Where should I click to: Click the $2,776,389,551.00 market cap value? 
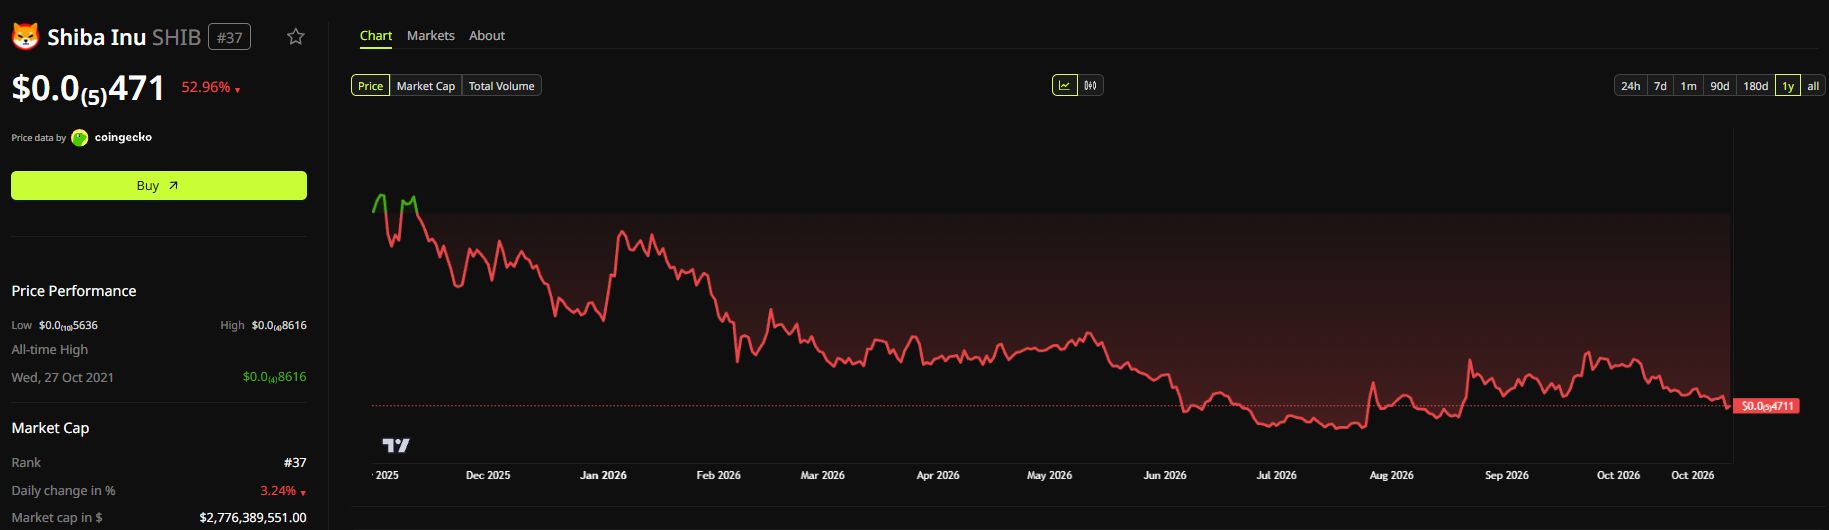point(253,518)
